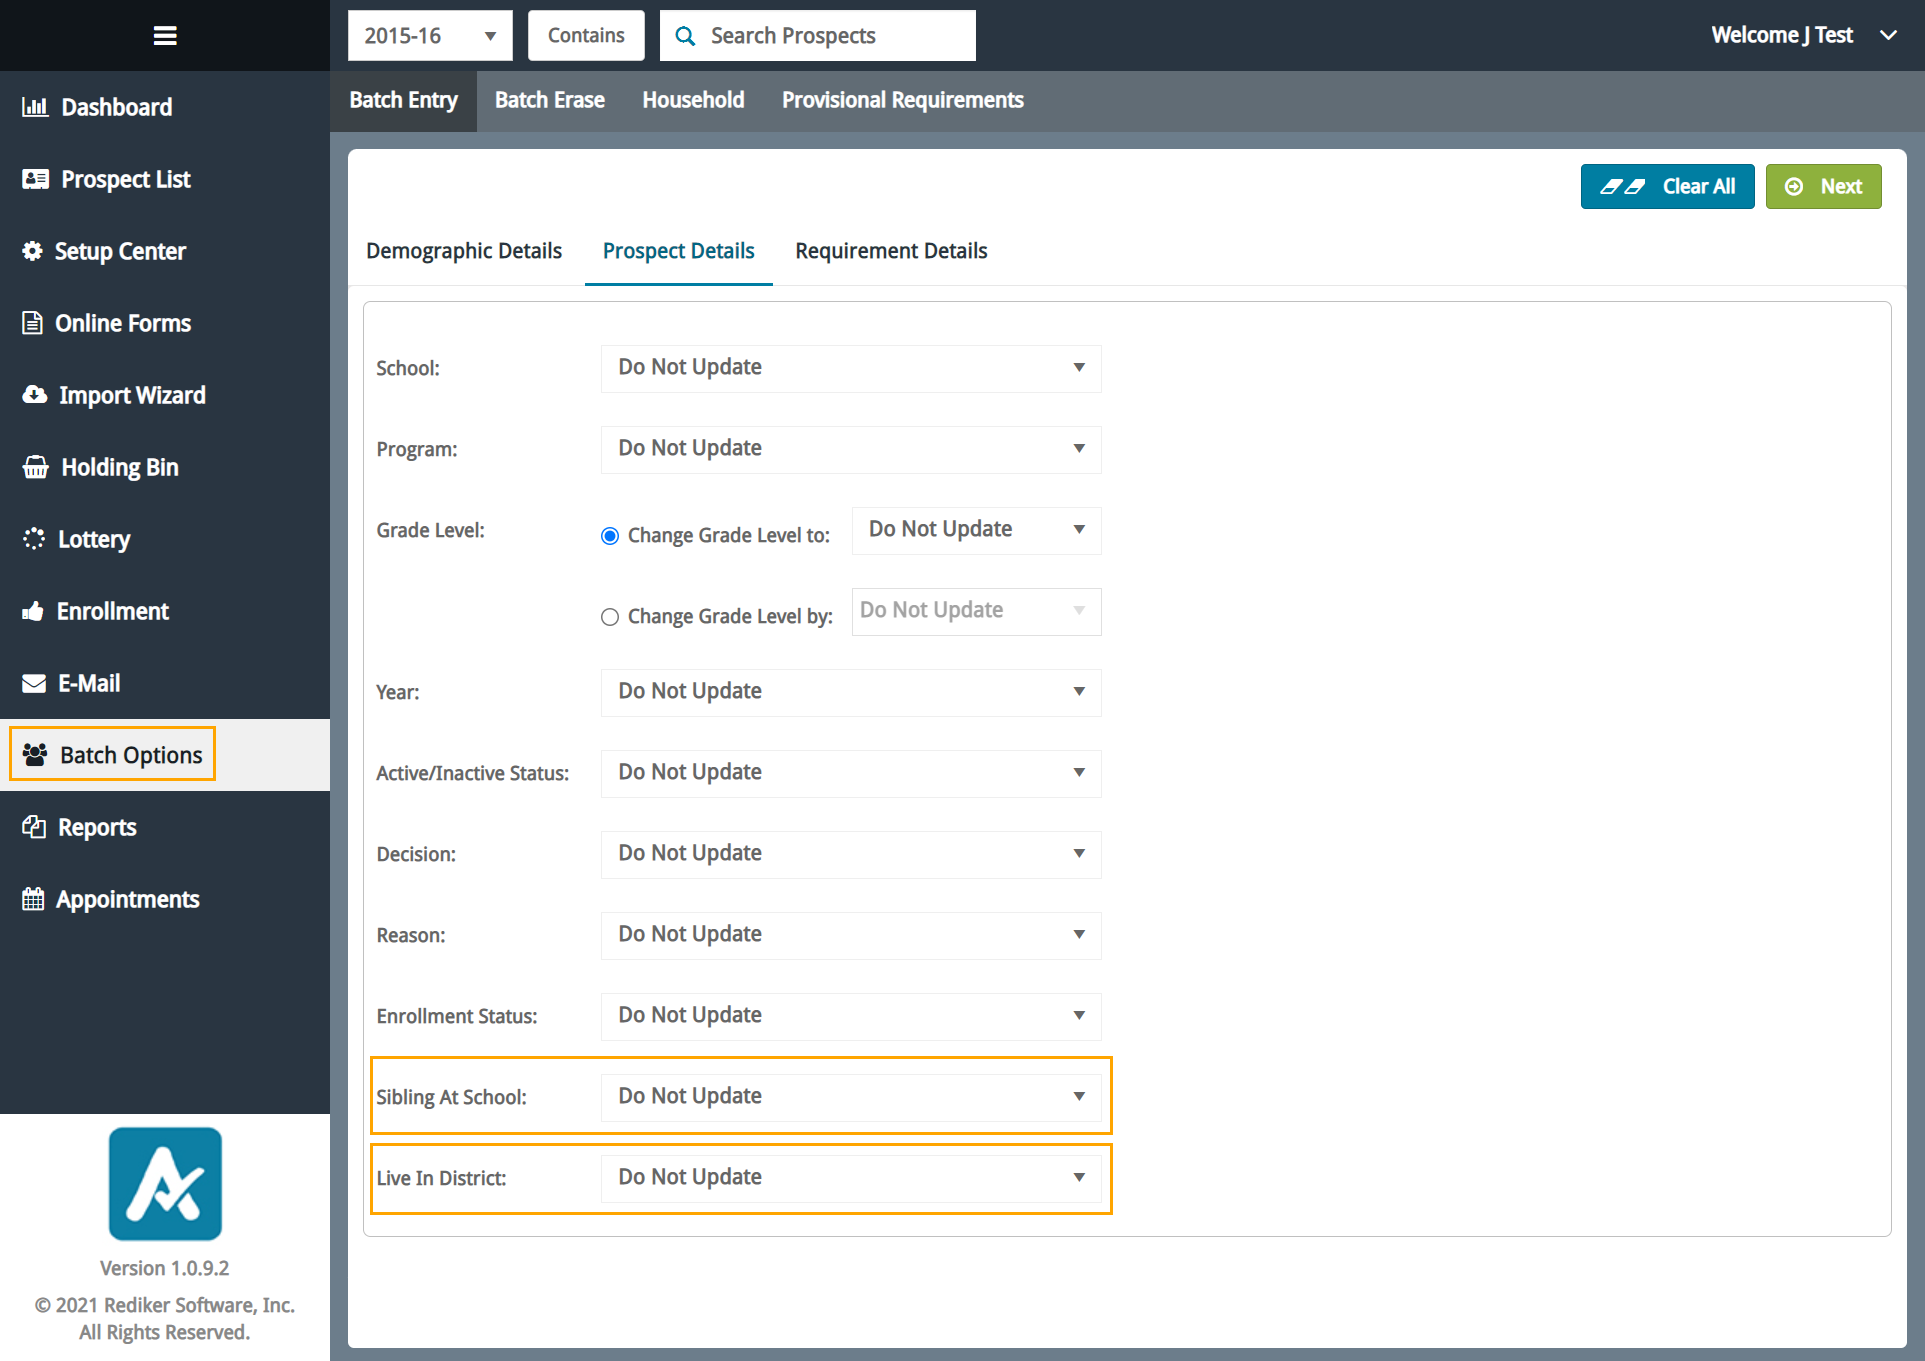Click the Holding Bin basket icon
Image resolution: width=1925 pixels, height=1361 pixels.
(x=36, y=467)
